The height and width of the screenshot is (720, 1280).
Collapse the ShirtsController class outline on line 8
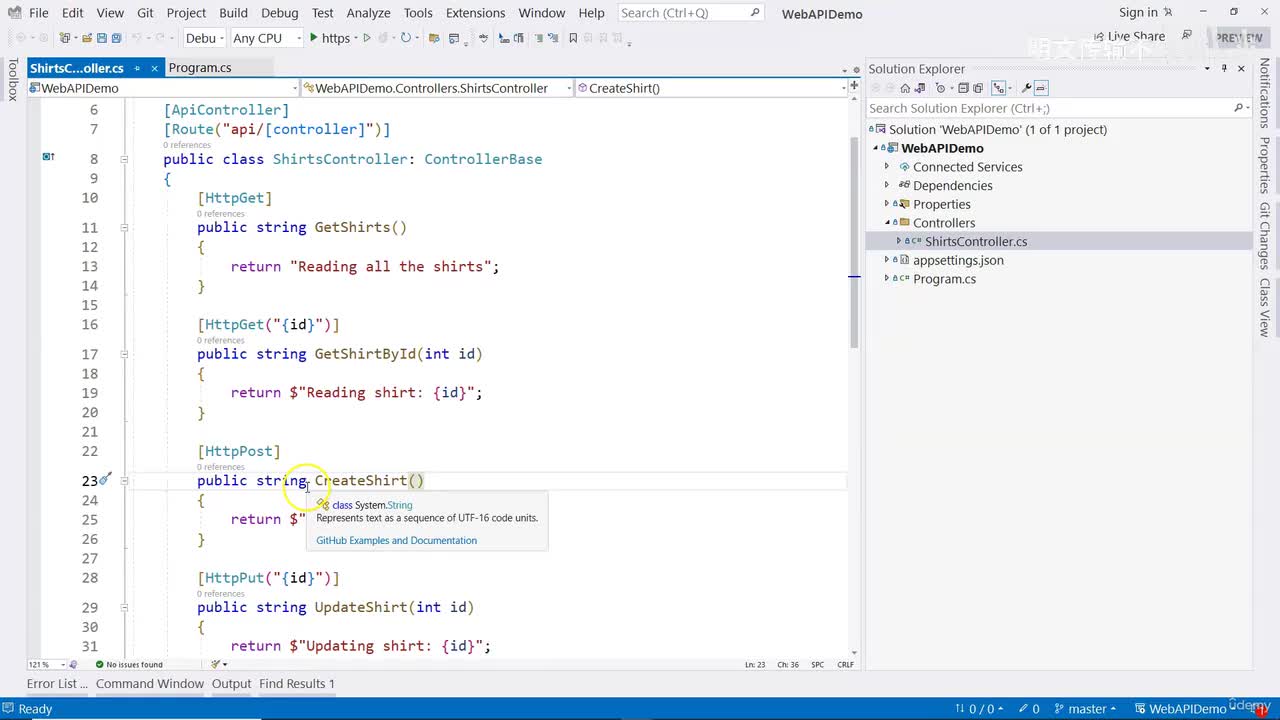pos(124,159)
